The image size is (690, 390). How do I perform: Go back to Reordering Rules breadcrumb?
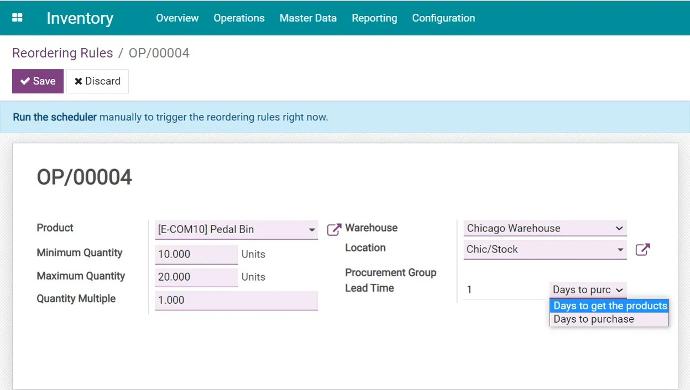pos(62,53)
